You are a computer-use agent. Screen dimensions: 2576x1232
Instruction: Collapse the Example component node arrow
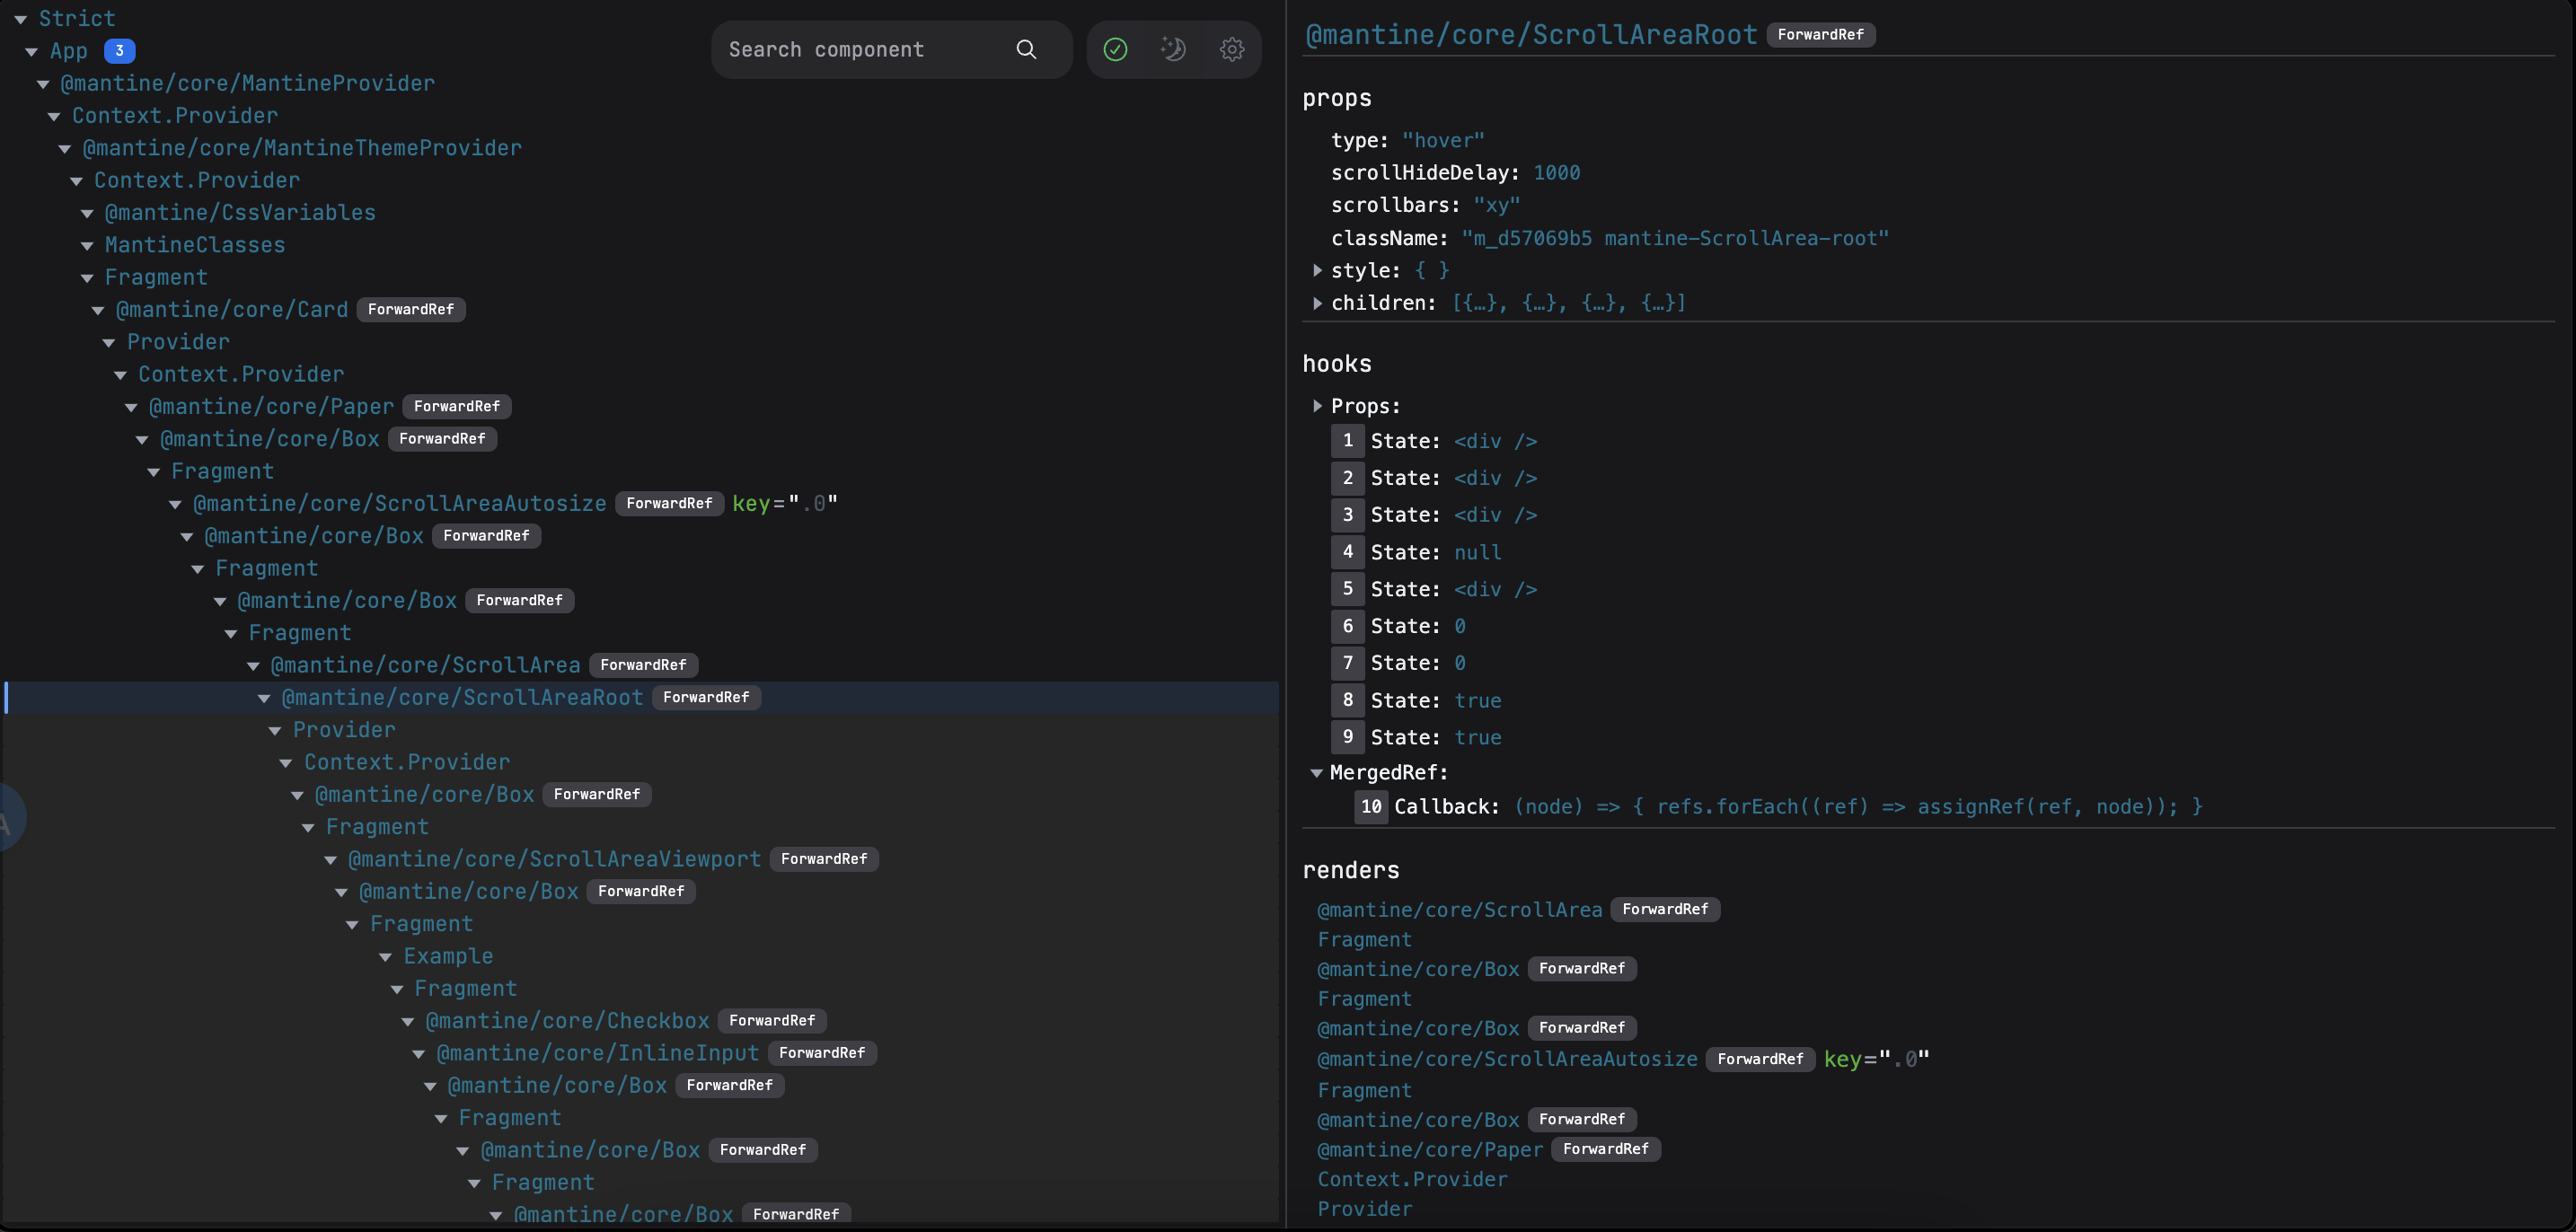click(x=385, y=957)
